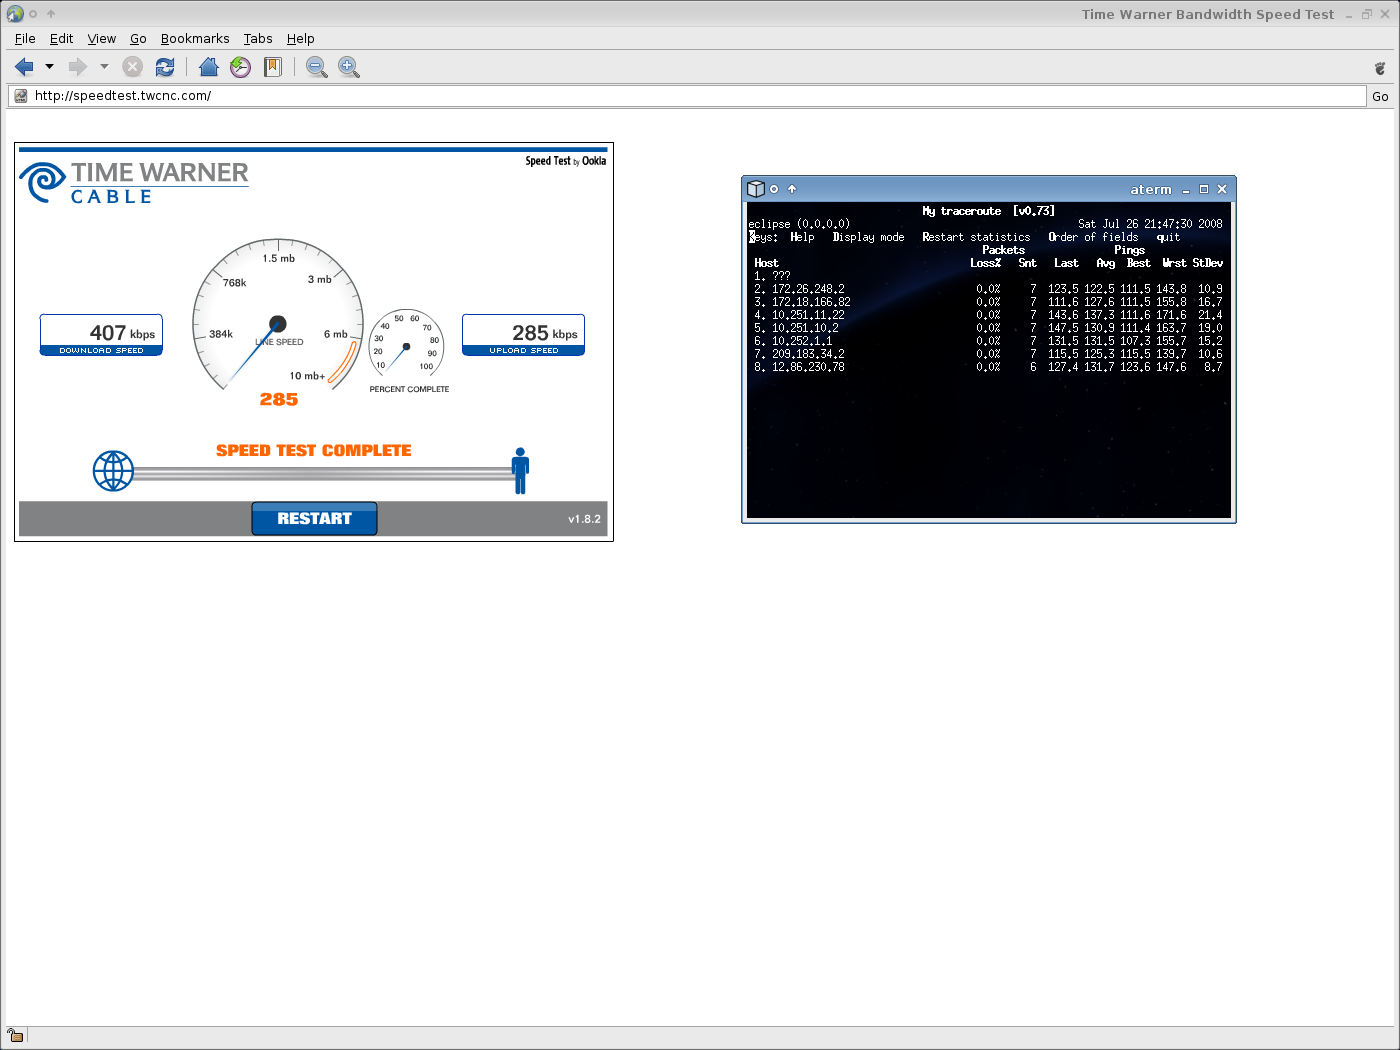Open the Help menu
Viewport: 1400px width, 1050px height.
point(300,39)
